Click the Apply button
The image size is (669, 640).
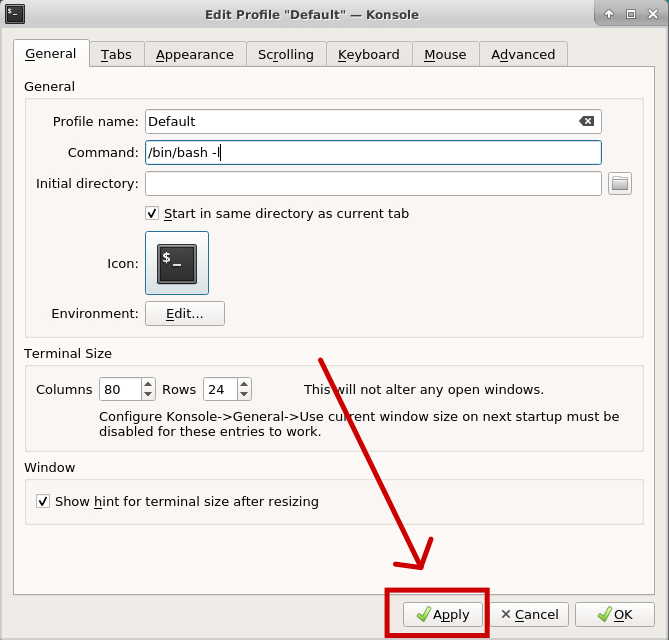[443, 614]
